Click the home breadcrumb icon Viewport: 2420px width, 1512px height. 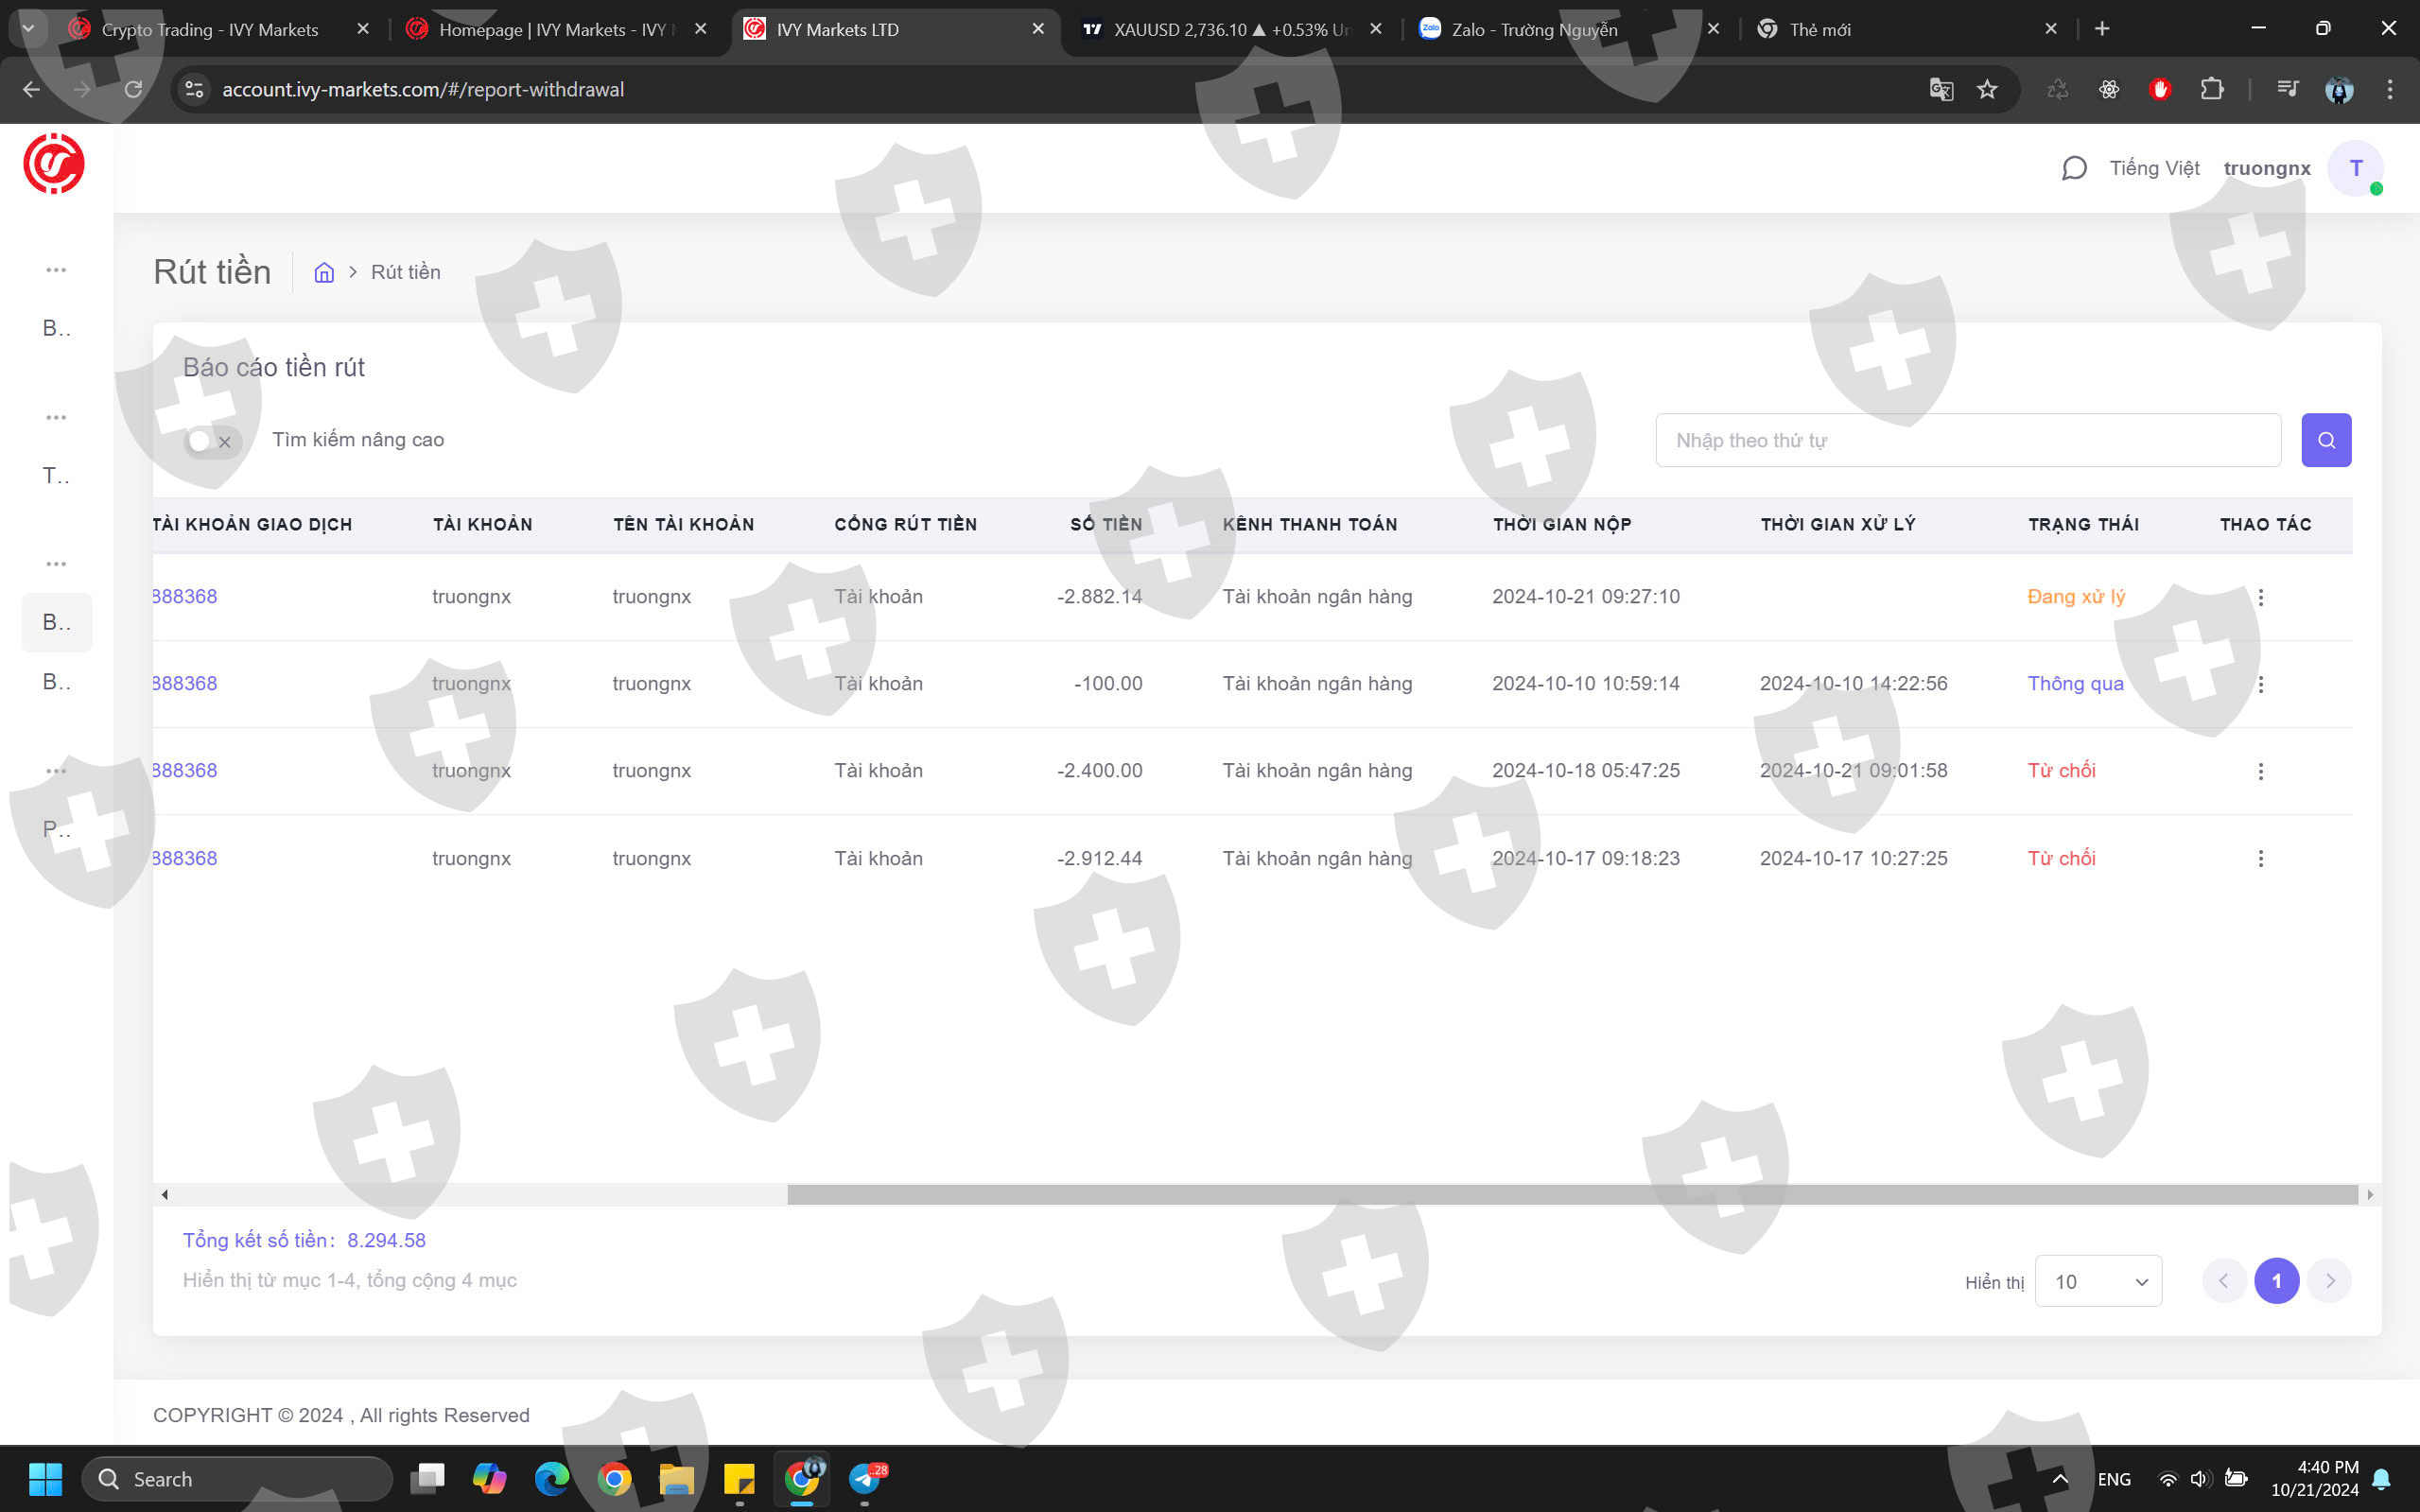coord(324,272)
